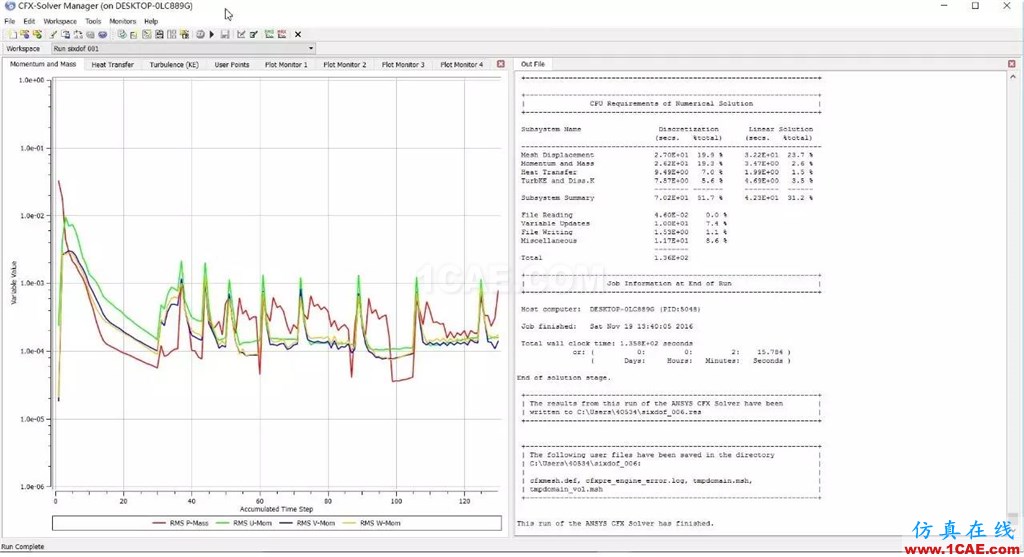Switch to the Momentum and Mass tab
Image resolution: width=1024 pixels, height=557 pixels.
pyautogui.click(x=43, y=64)
